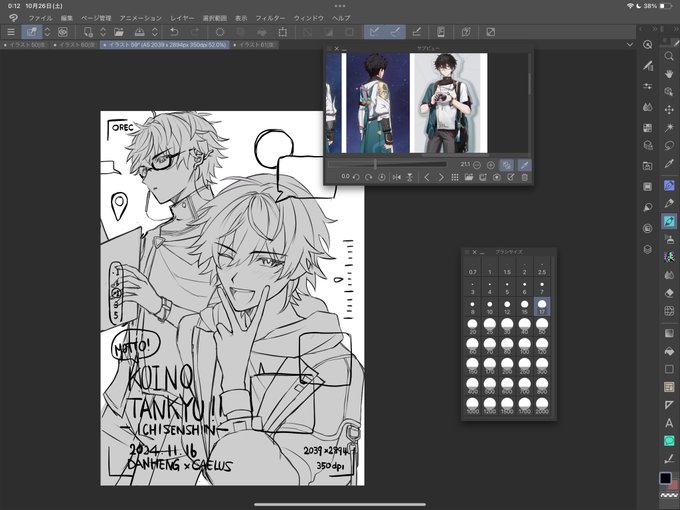Open the アニメーション menu
This screenshot has width=680, height=510.
[x=141, y=18]
